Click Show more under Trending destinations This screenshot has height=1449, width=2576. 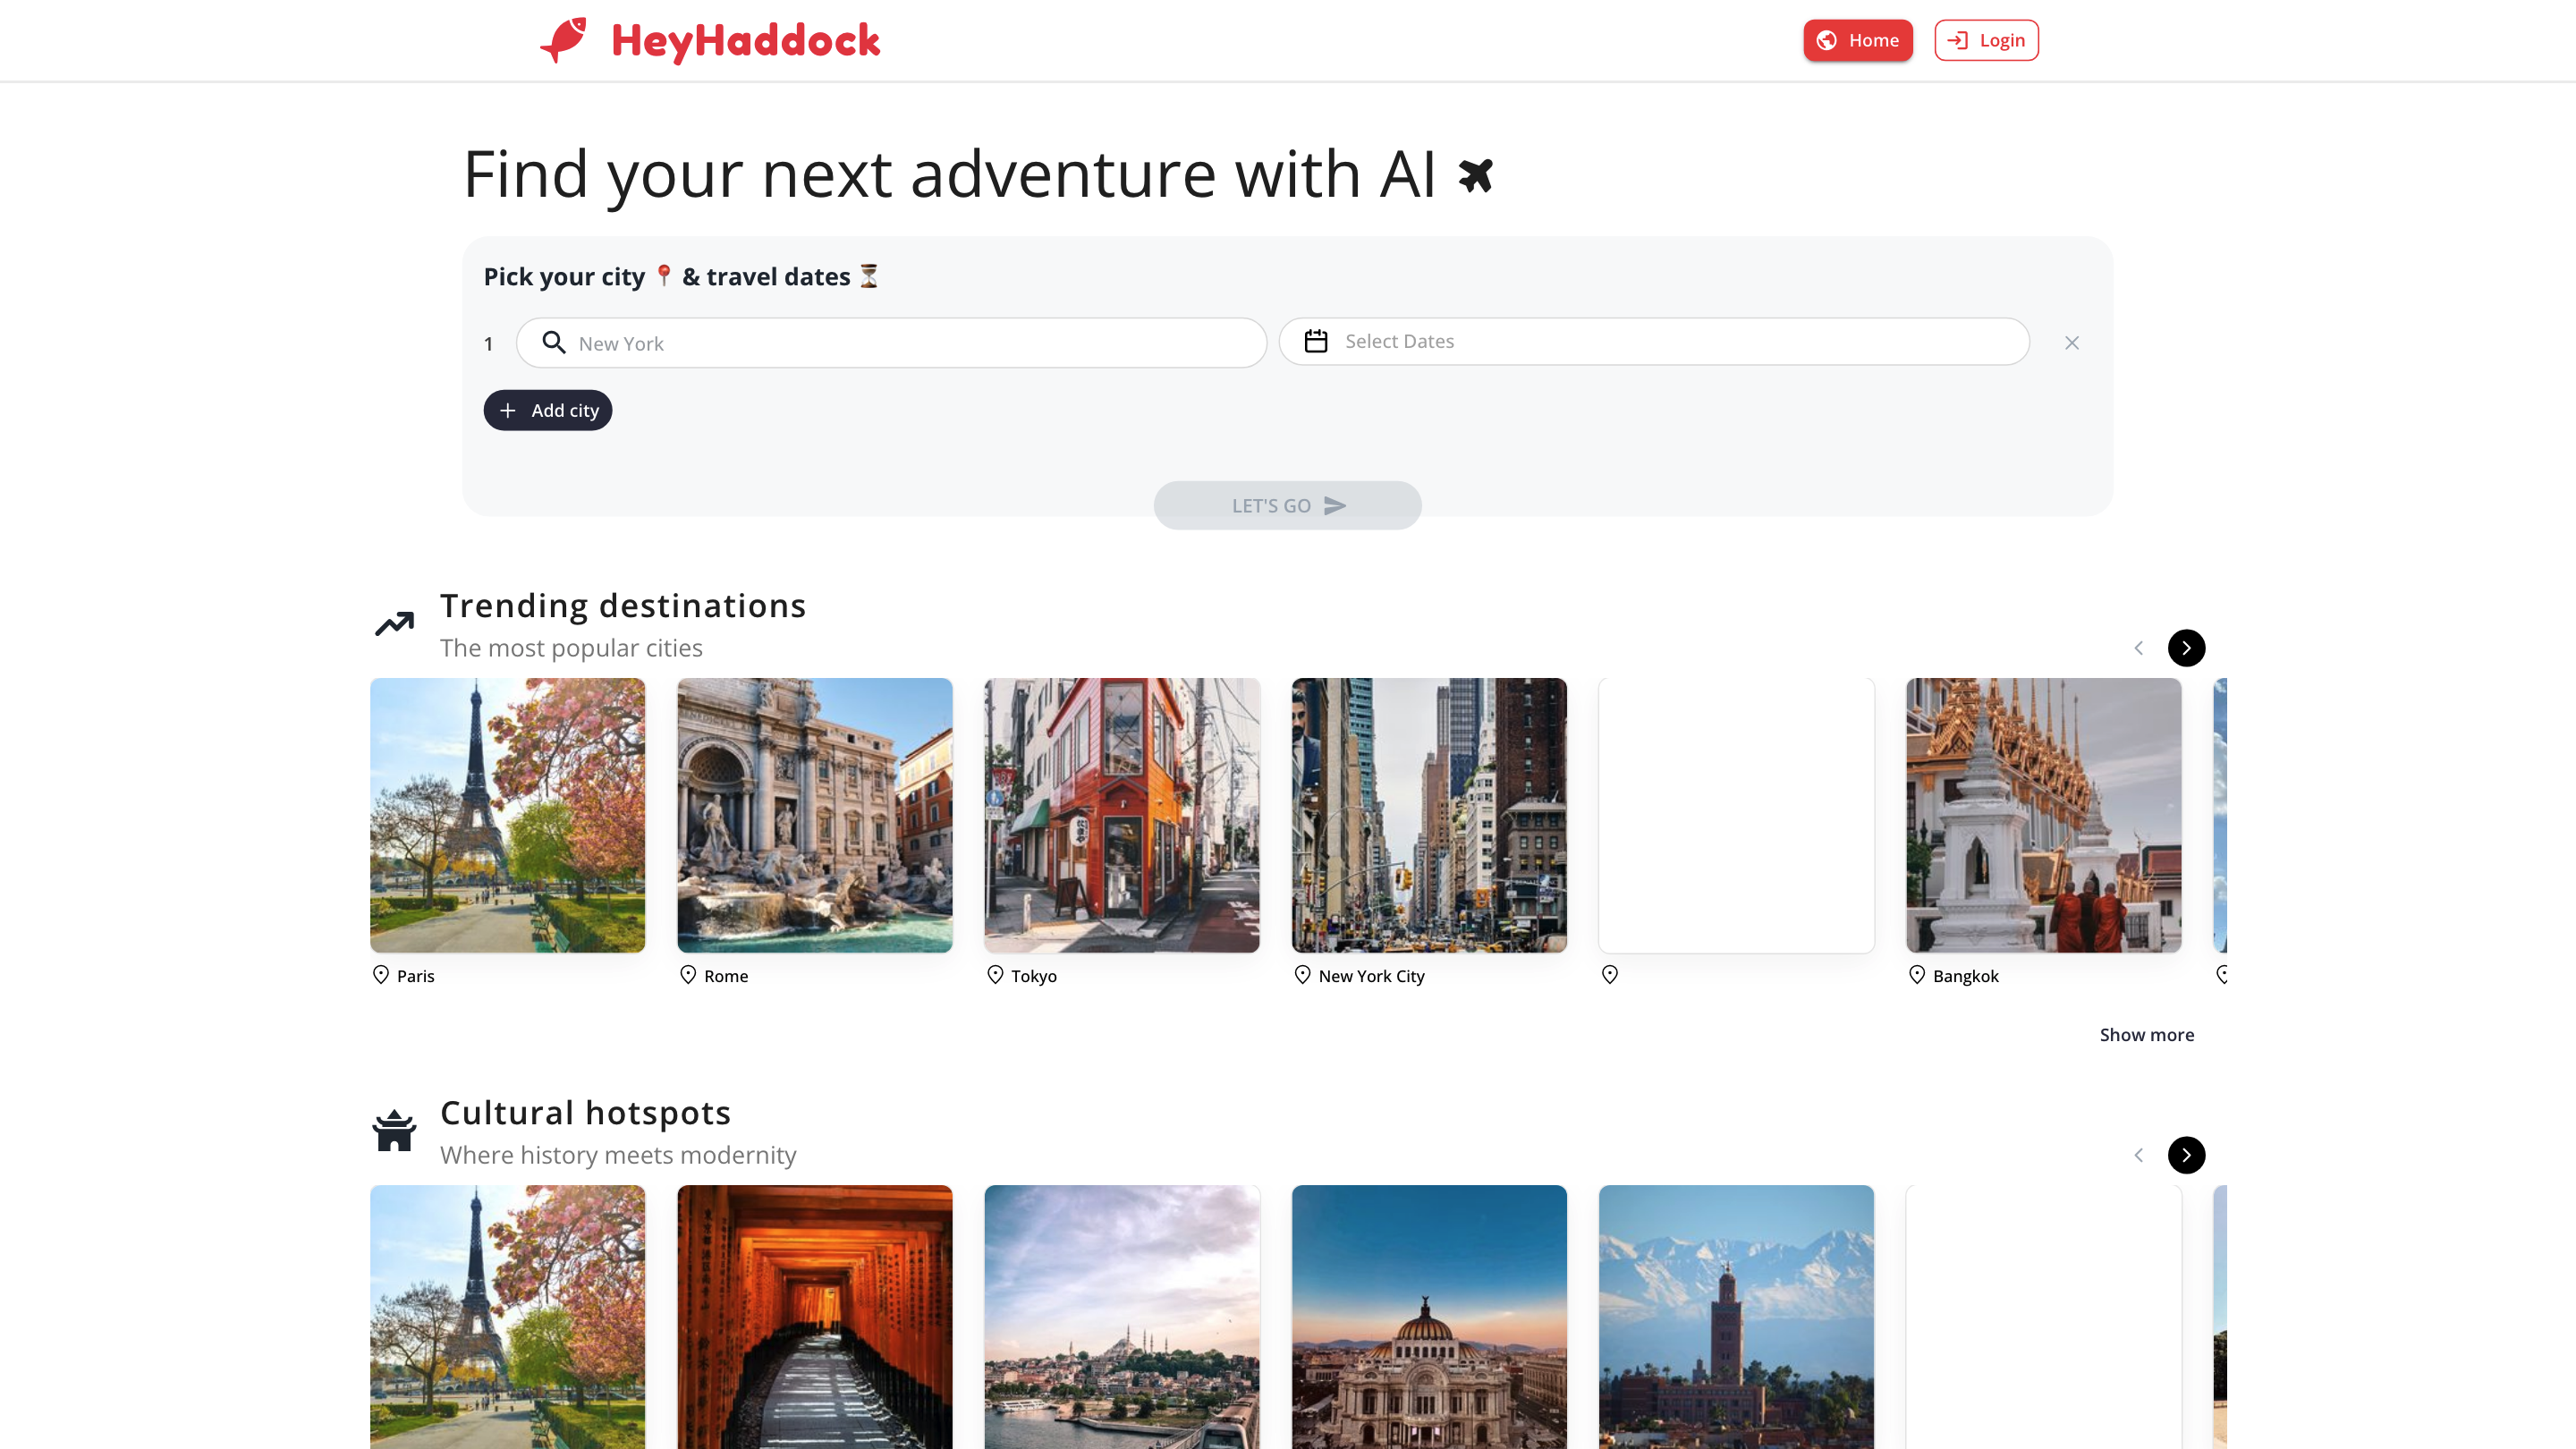2146,1035
